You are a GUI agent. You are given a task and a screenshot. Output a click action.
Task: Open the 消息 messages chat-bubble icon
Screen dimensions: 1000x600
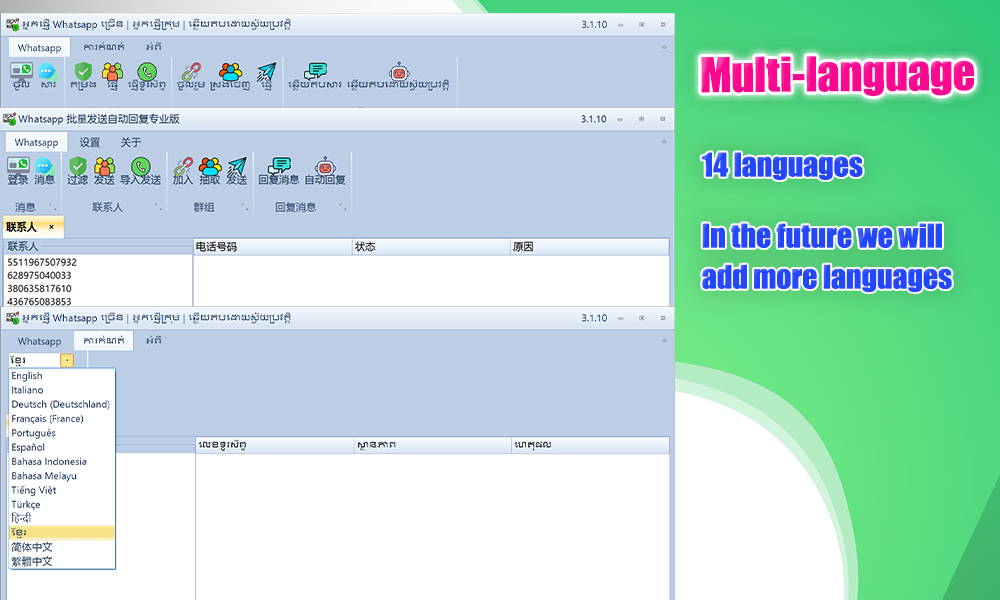pyautogui.click(x=44, y=168)
